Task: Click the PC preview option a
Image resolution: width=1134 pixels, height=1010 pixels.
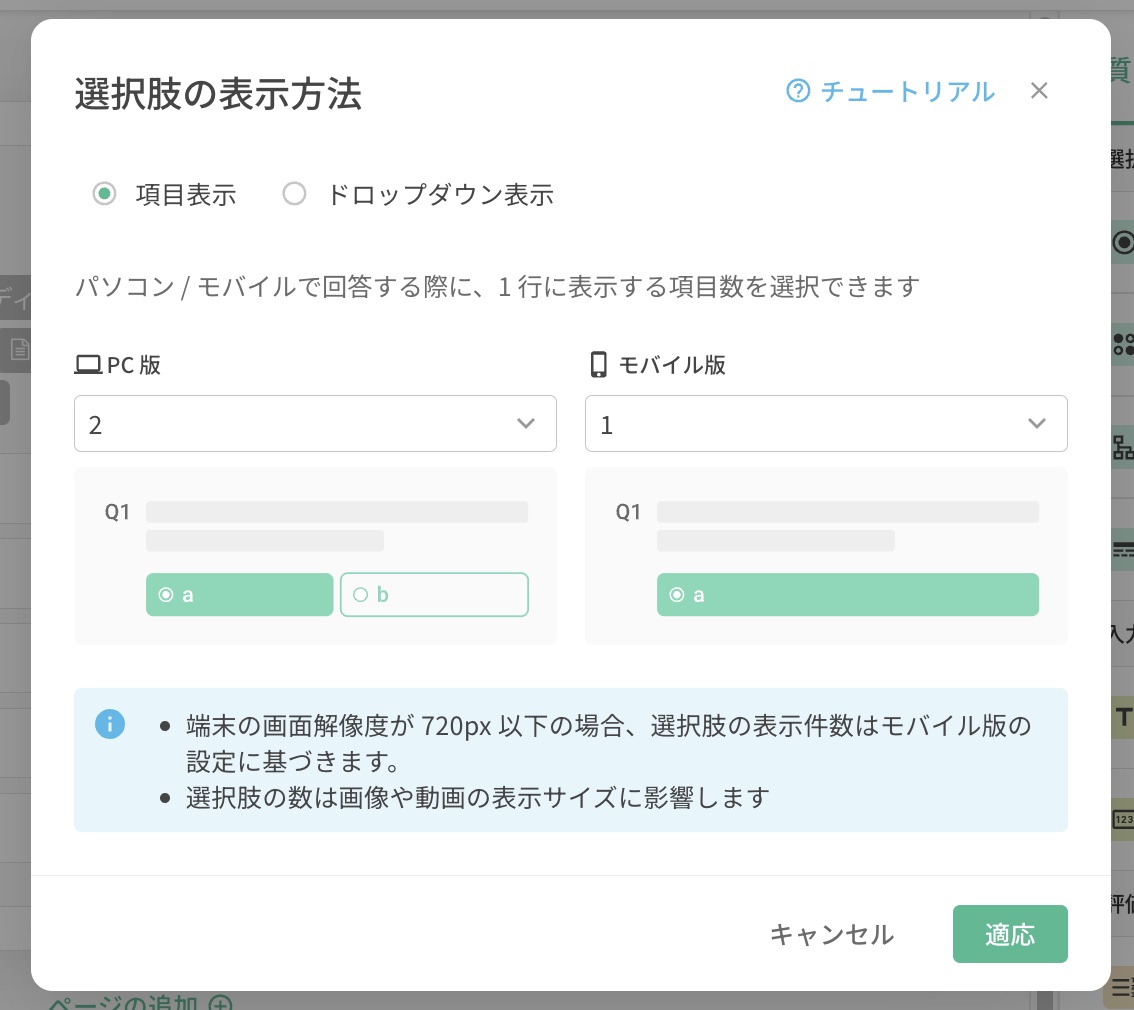Action: pos(239,594)
